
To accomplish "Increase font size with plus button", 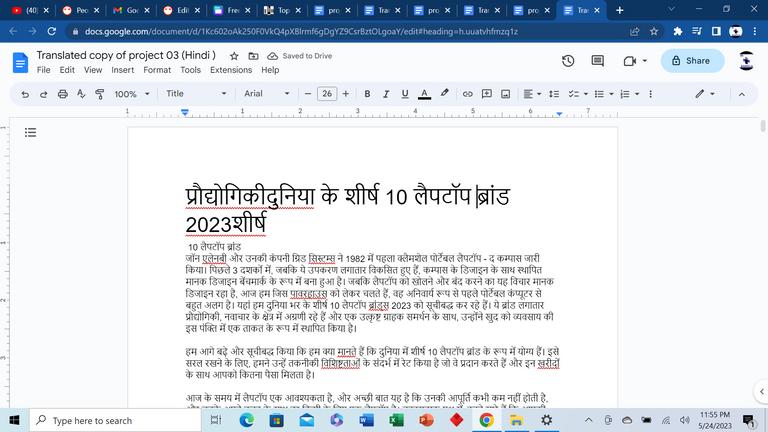I will tap(348, 94).
